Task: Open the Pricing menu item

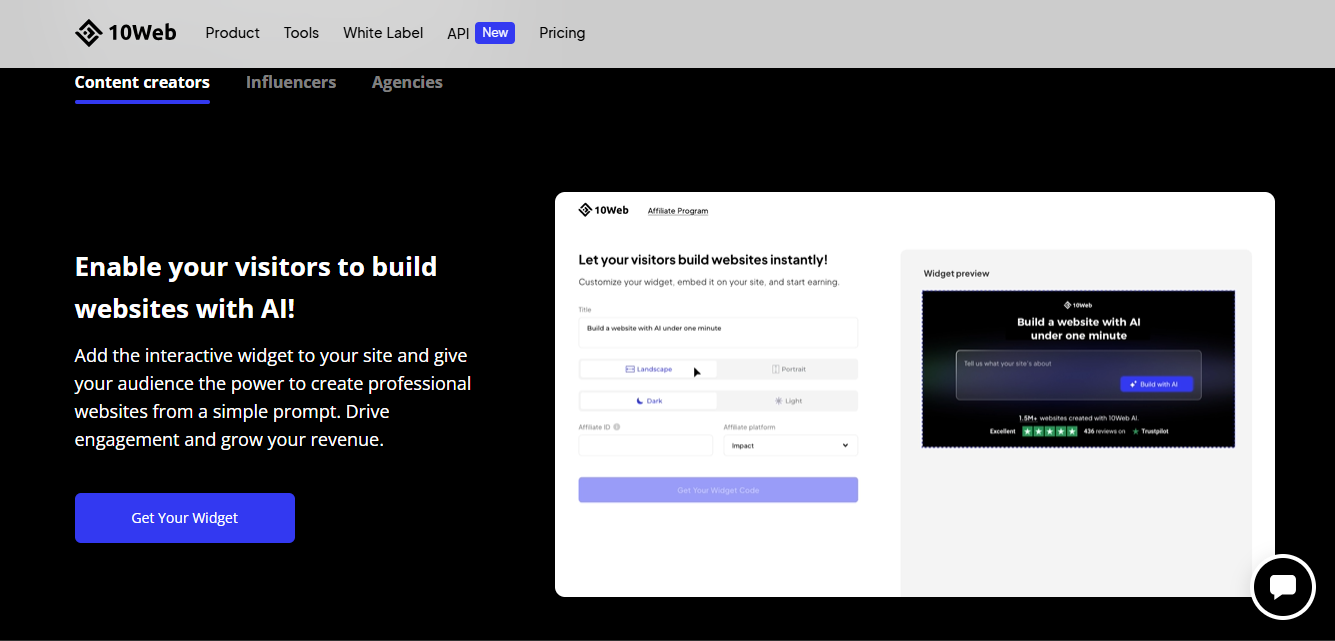Action: click(562, 33)
